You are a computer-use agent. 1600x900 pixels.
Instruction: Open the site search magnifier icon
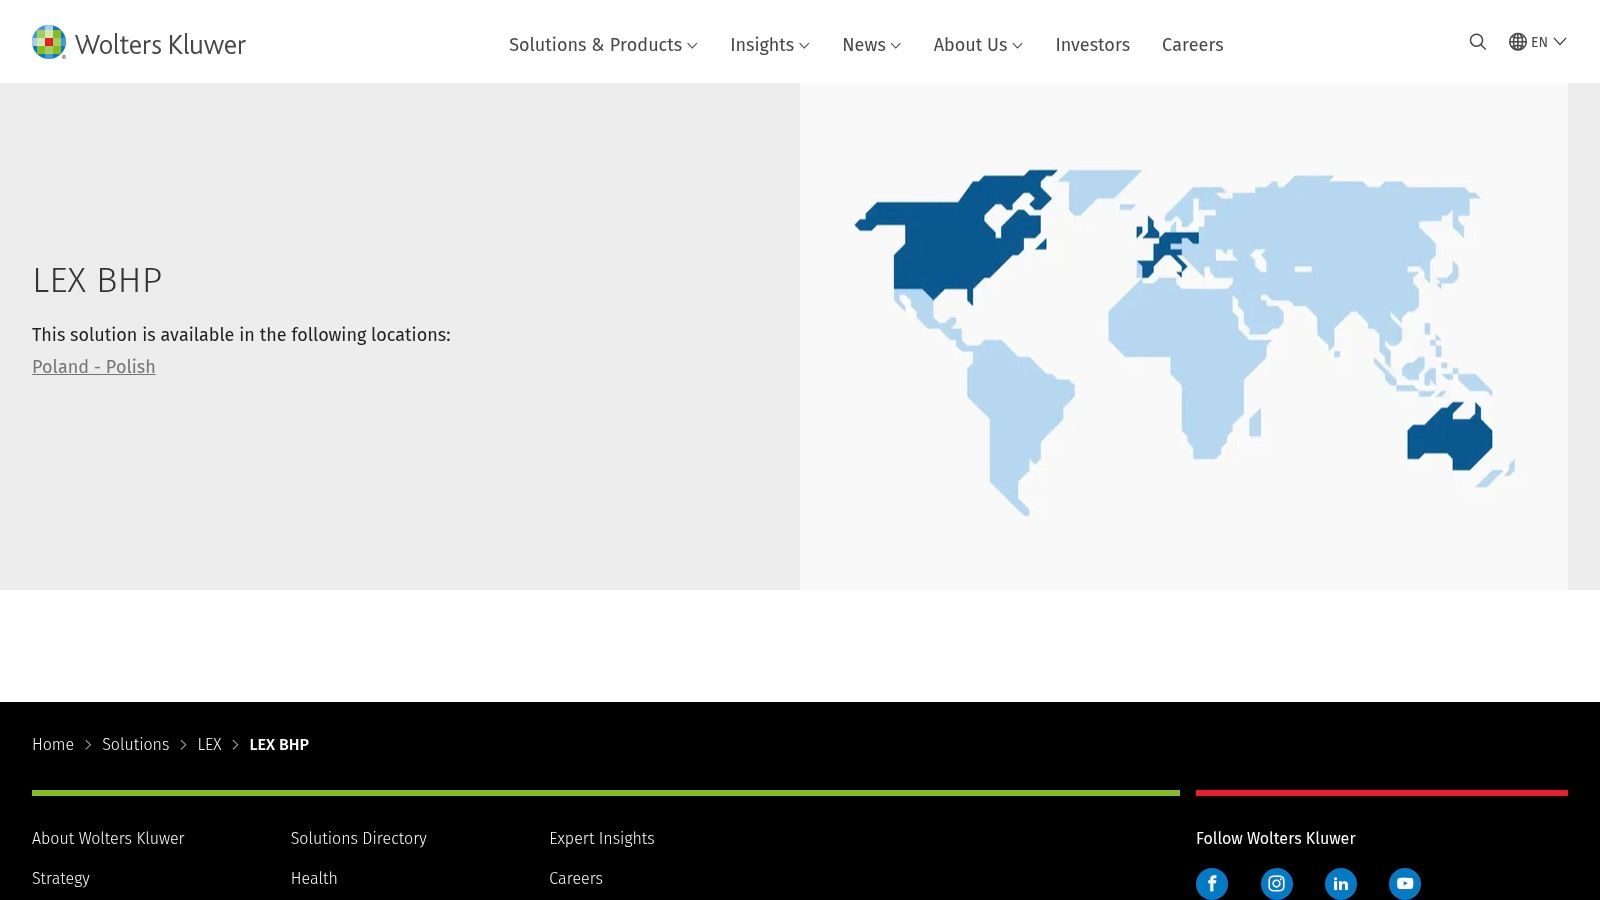tap(1477, 42)
